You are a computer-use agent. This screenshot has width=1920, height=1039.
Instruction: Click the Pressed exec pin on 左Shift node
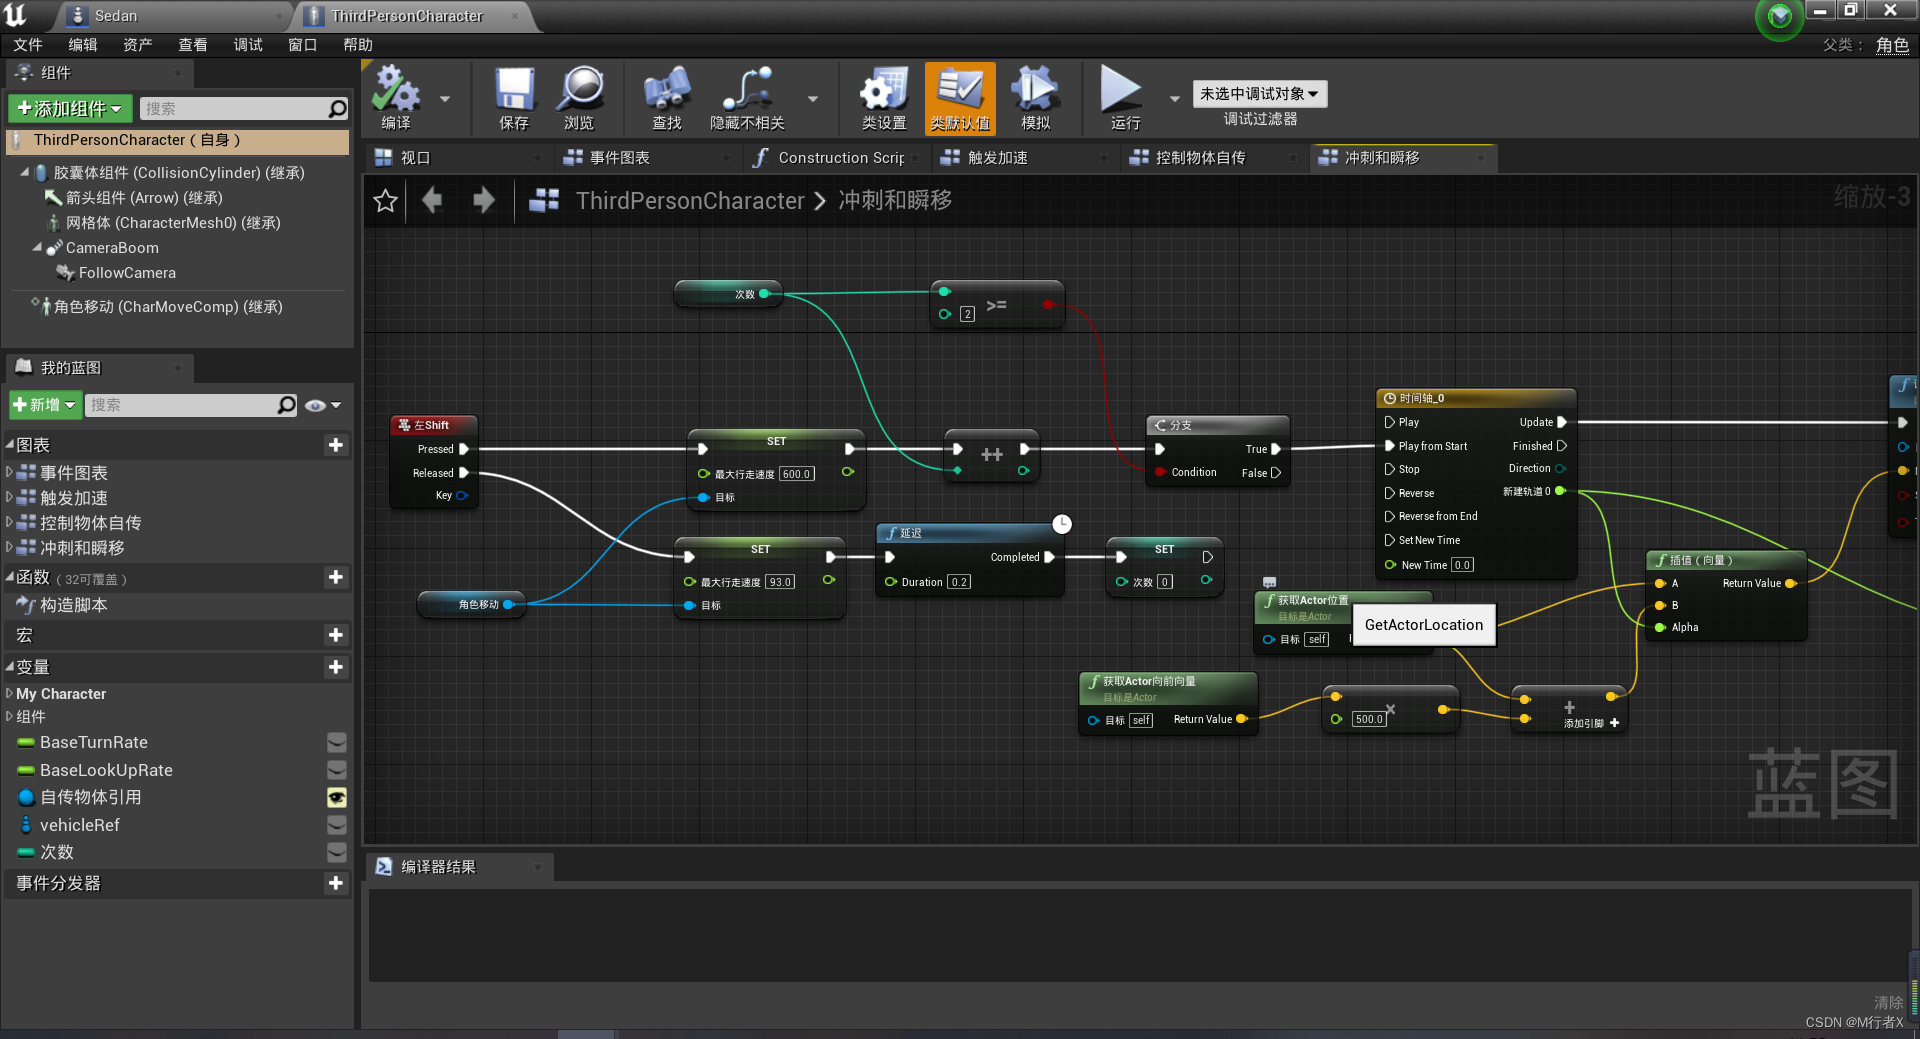464,449
